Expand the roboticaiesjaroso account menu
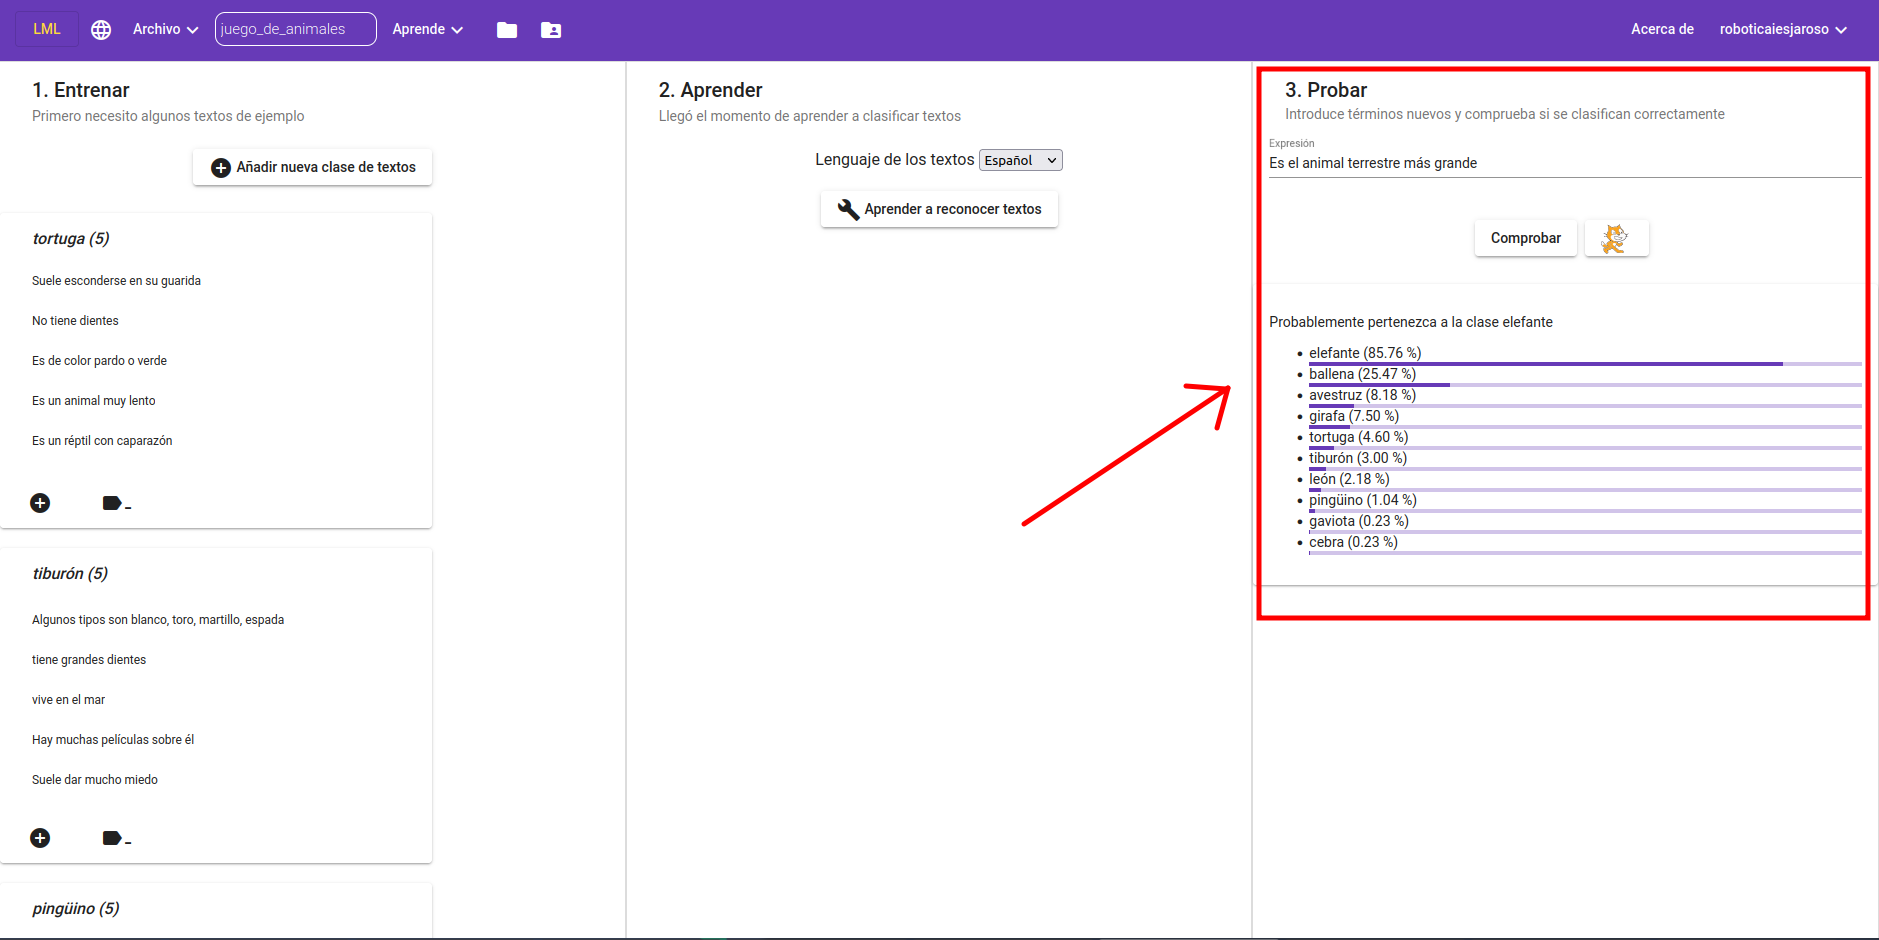Image resolution: width=1879 pixels, height=940 pixels. coord(1781,29)
